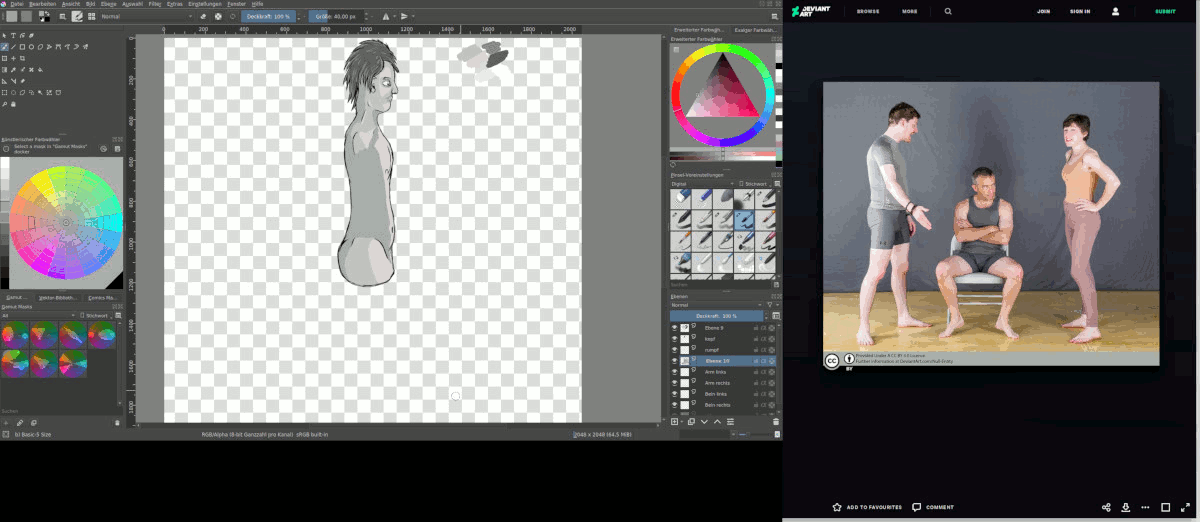Select the Crop tool
This screenshot has height=522, width=1200.
(x=22, y=58)
